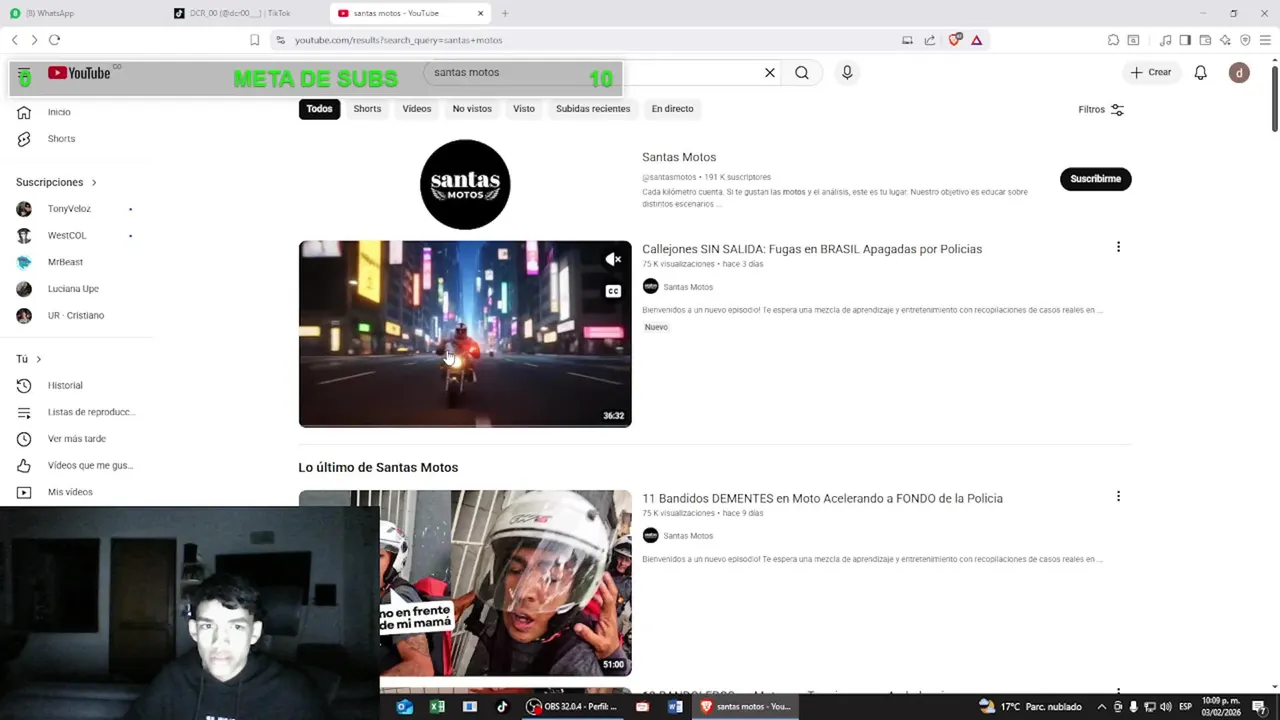
Task: Clear the search box with the X
Action: tap(770, 73)
